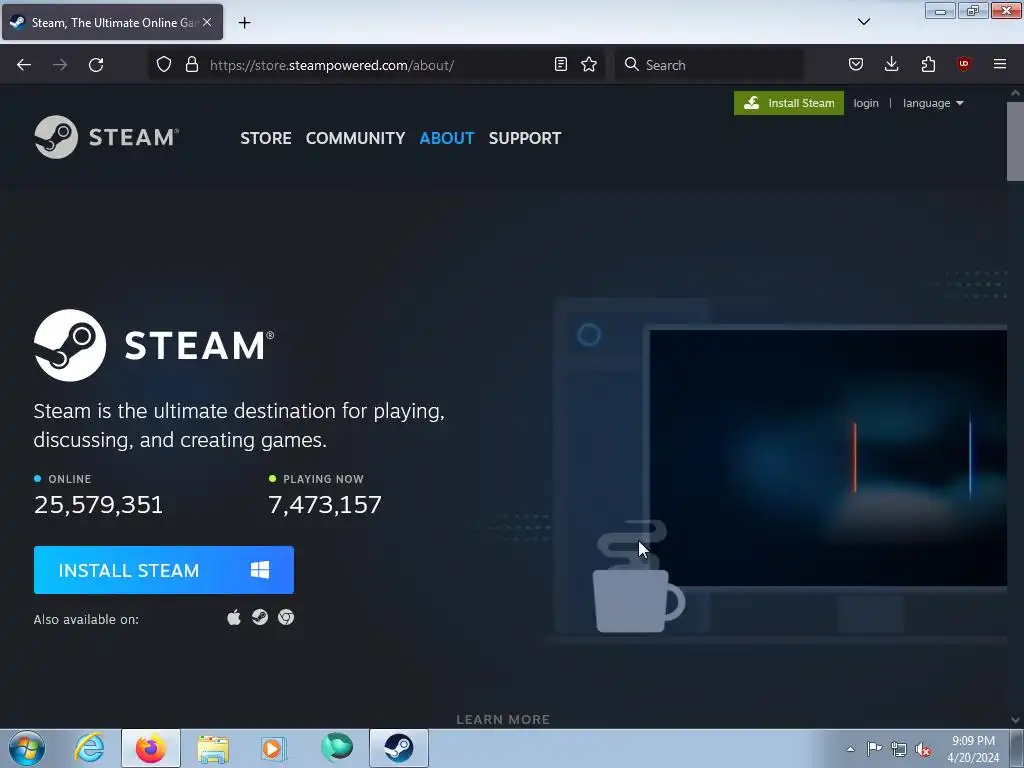Click the blue INSTALL STEAM button
1024x768 pixels.
[x=164, y=570]
